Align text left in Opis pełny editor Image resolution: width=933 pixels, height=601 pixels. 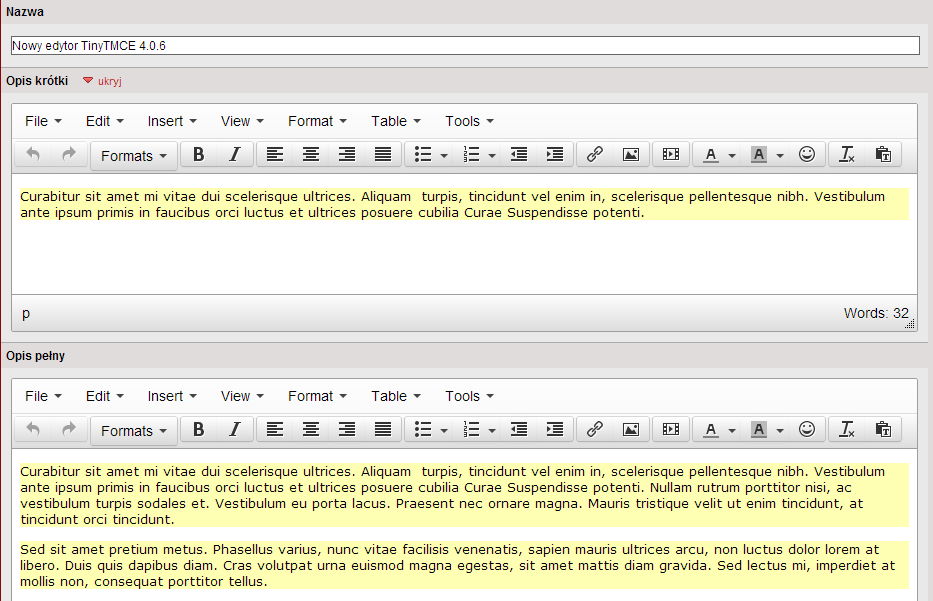(275, 430)
